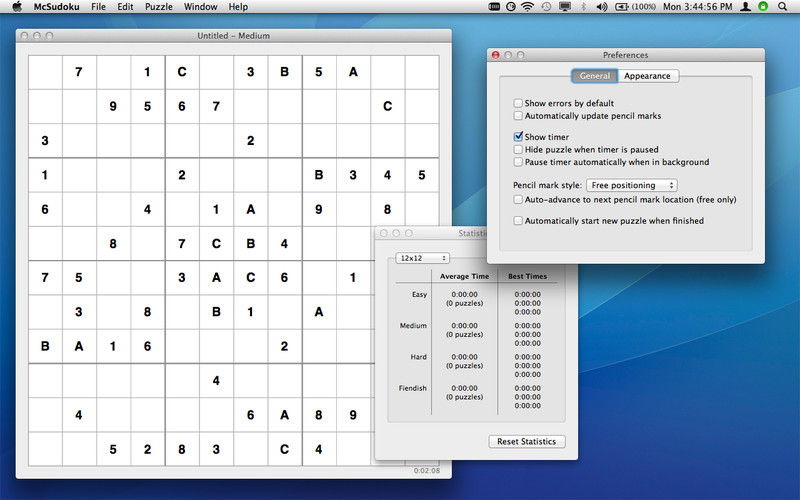
Task: Open Spotlight search magnifier icon
Action: pos(782,7)
